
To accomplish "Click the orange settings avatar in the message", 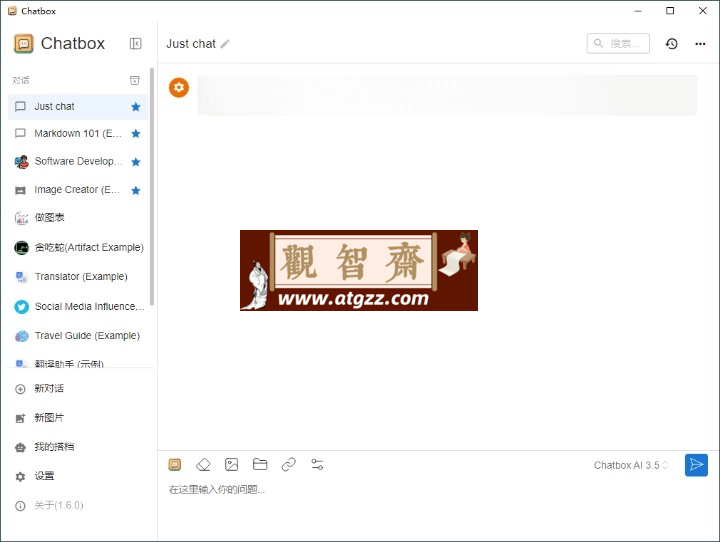I will 179,87.
